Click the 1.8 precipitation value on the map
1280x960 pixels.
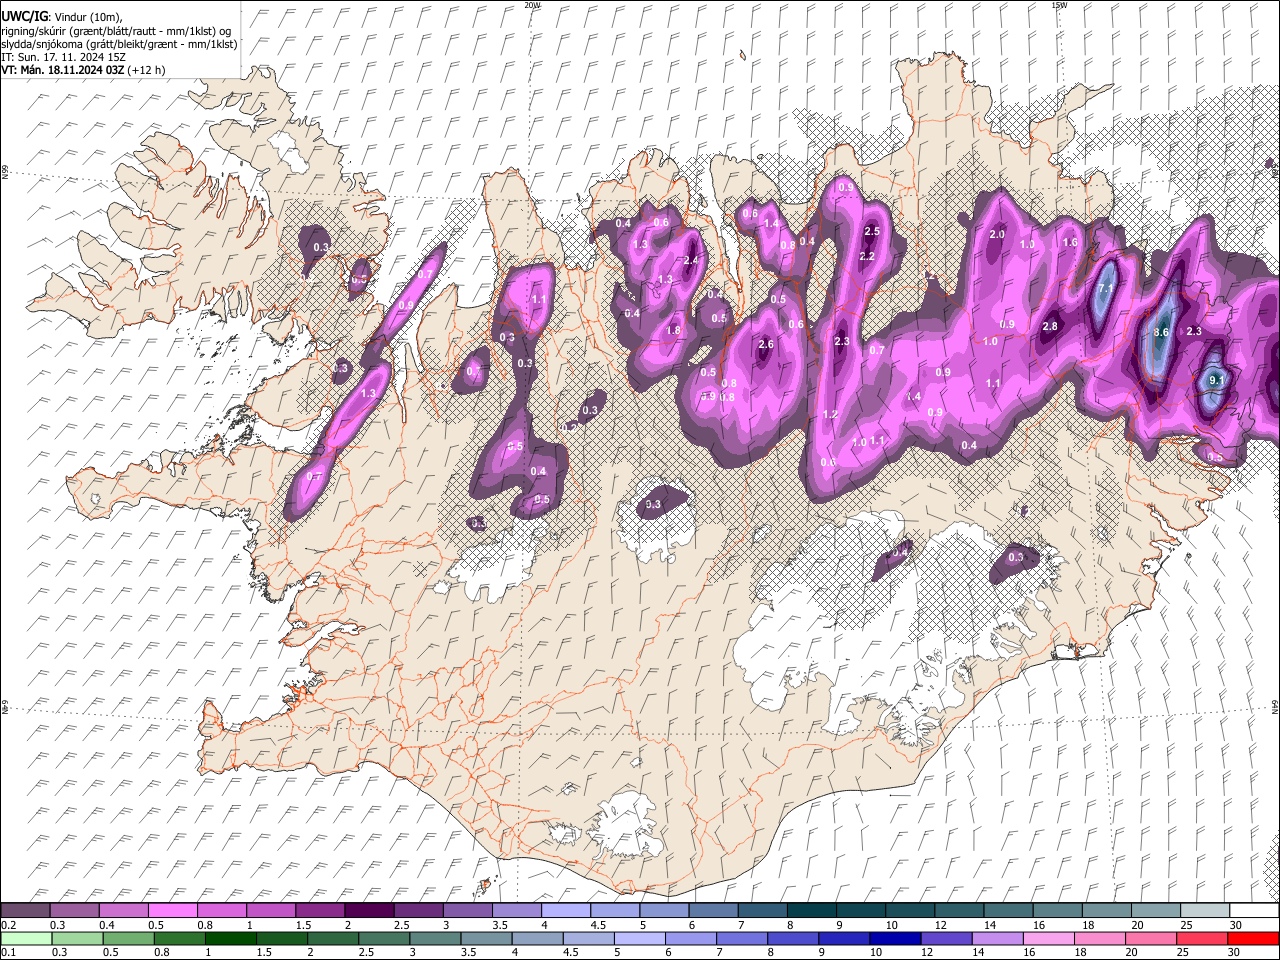(673, 331)
